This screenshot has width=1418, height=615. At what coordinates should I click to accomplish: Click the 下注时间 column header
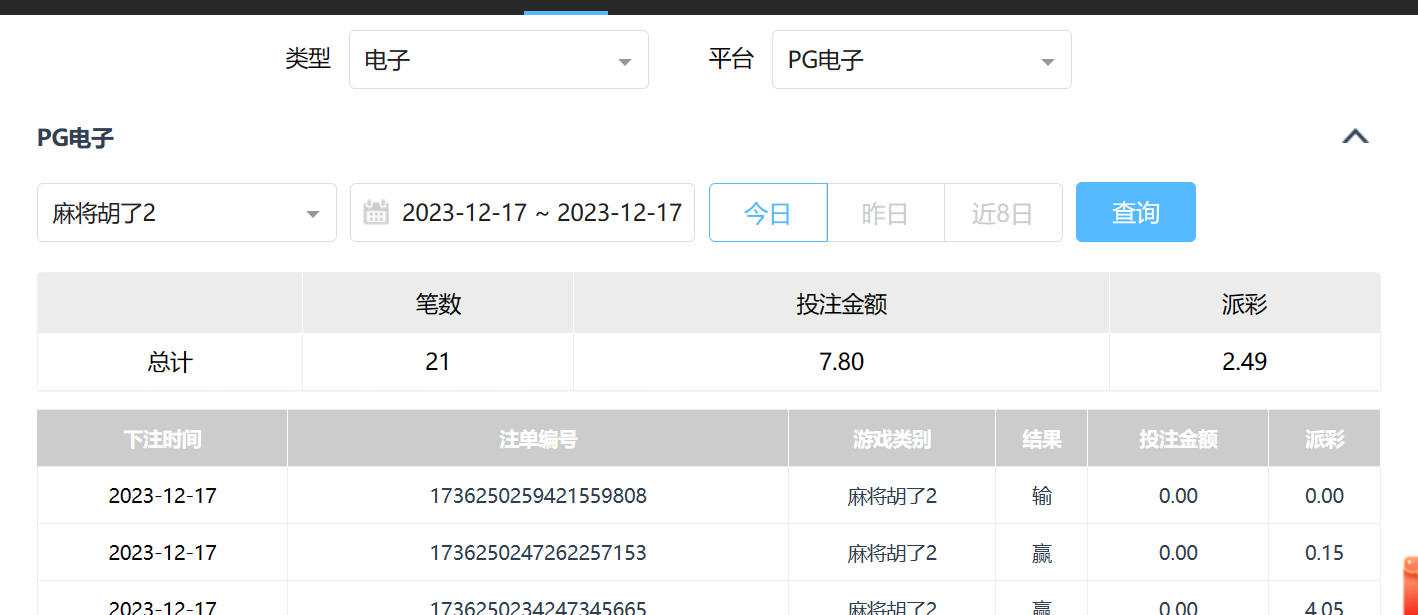(x=162, y=439)
